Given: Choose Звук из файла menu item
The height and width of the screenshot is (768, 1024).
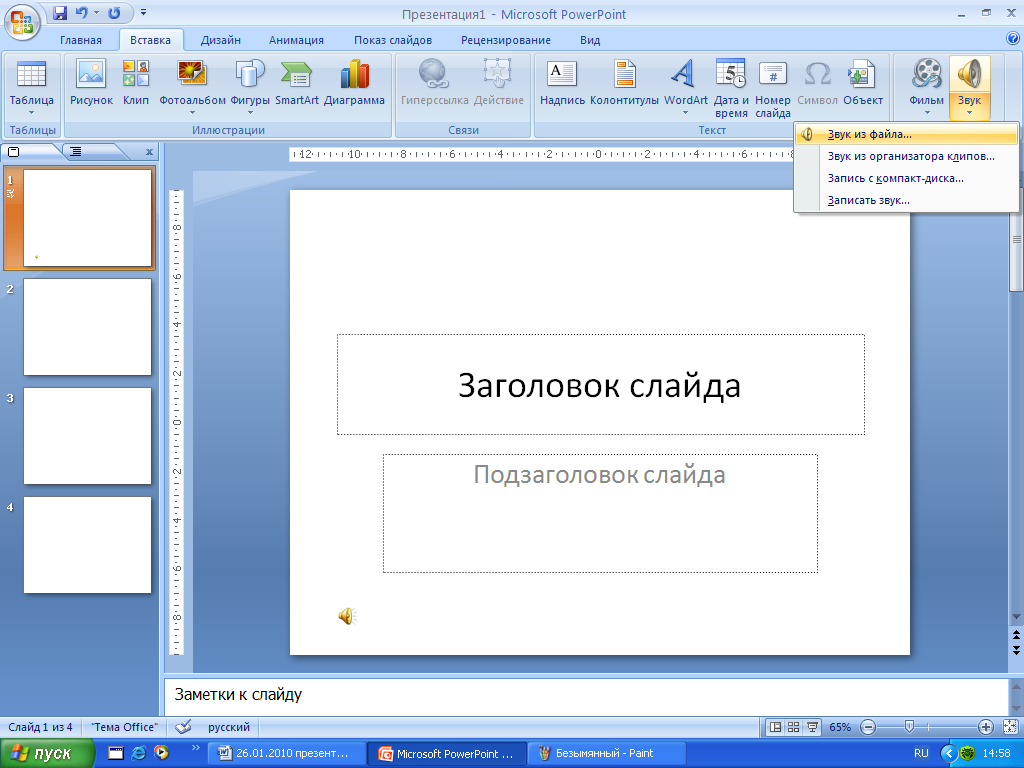Looking at the screenshot, I should [x=906, y=135].
